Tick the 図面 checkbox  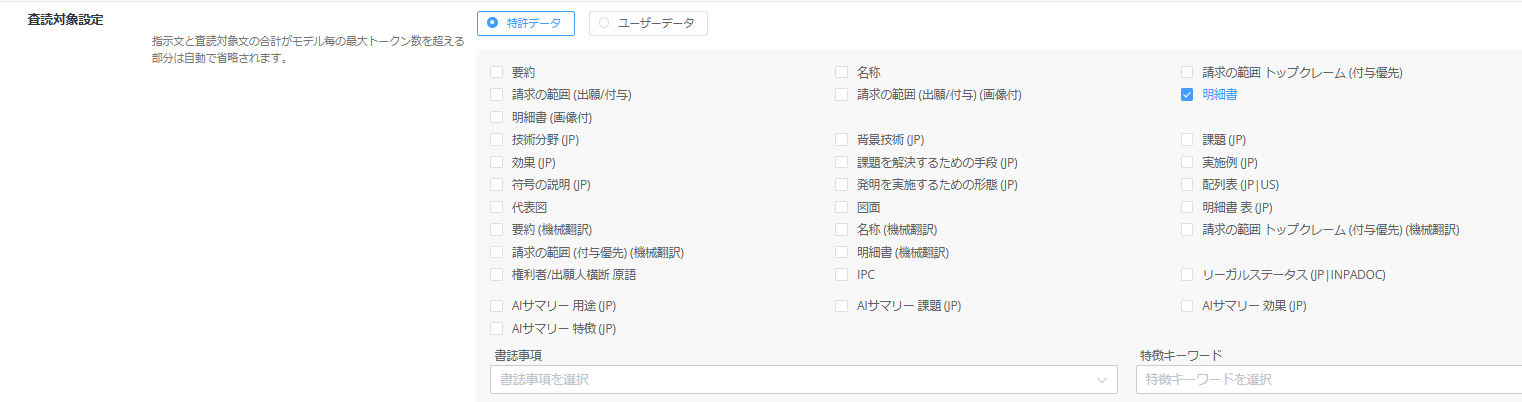point(842,208)
